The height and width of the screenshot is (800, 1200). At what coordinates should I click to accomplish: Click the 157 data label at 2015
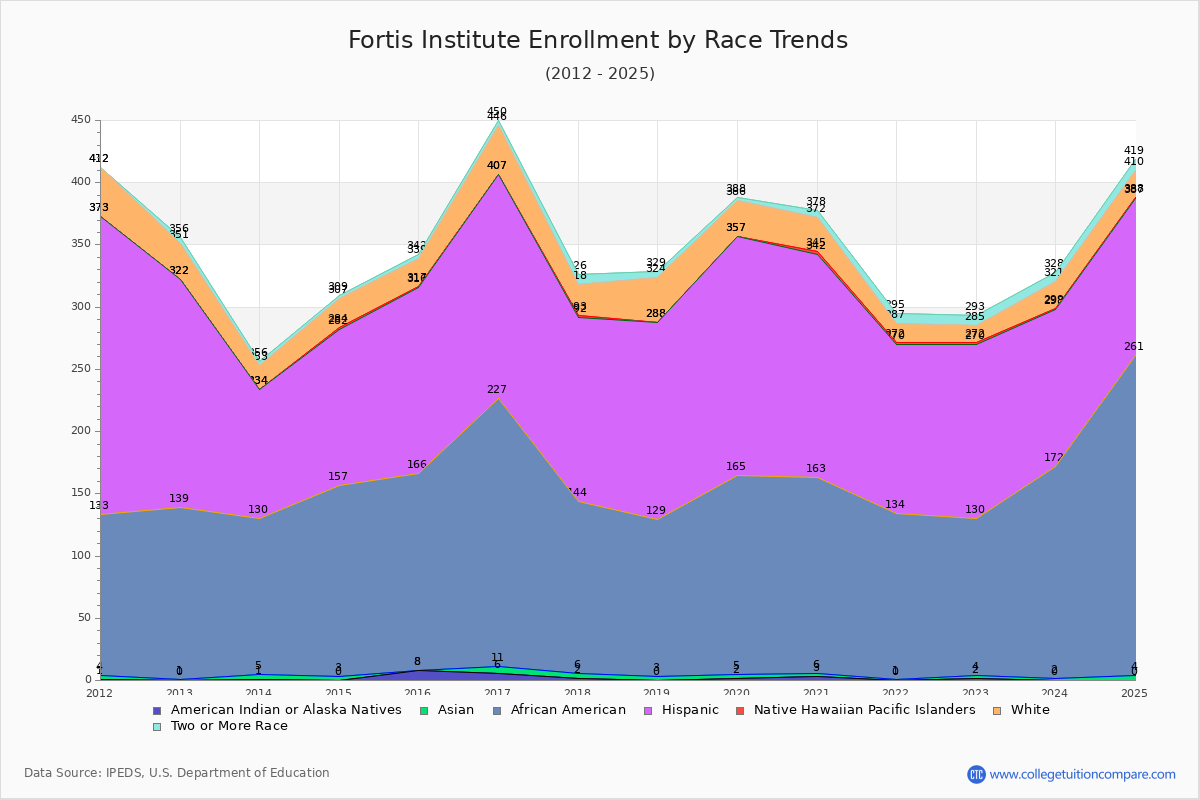coord(338,477)
